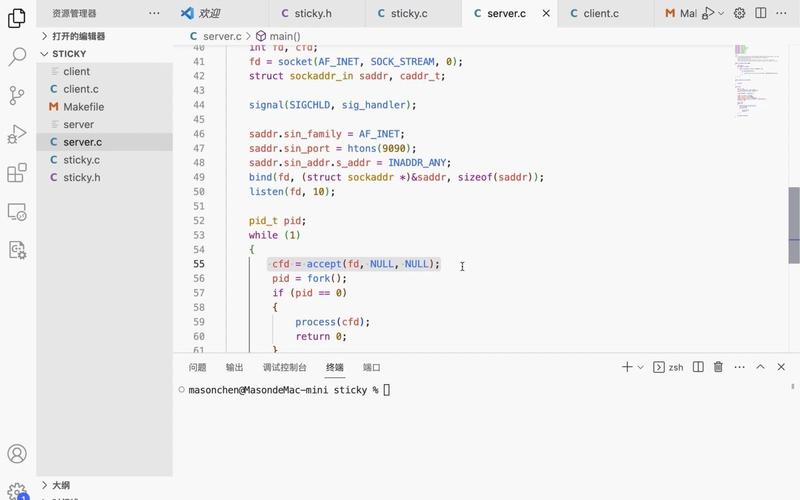
Task: Close the server.c editor tab
Action: tap(546, 13)
